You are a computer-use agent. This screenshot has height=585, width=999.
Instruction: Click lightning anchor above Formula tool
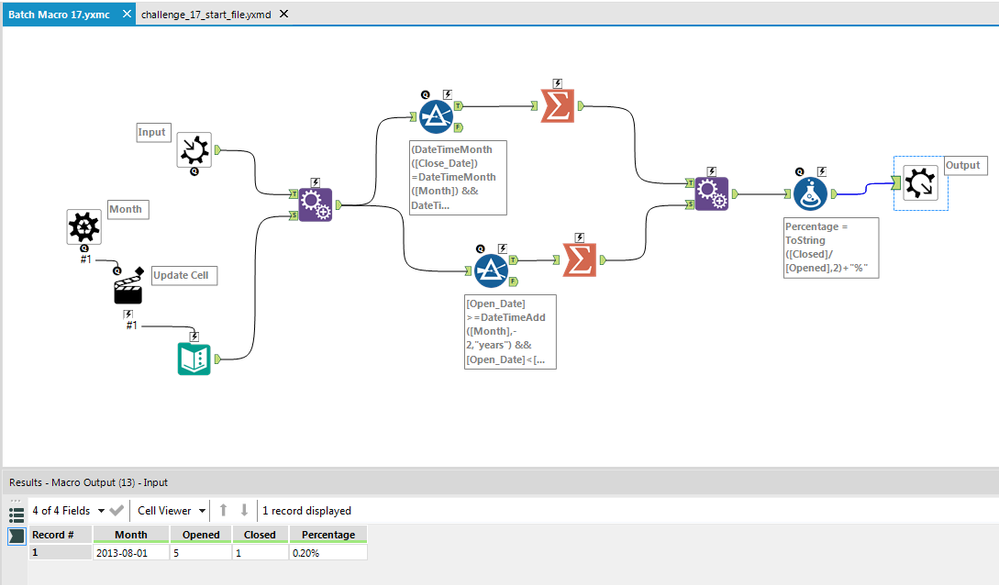click(x=822, y=171)
